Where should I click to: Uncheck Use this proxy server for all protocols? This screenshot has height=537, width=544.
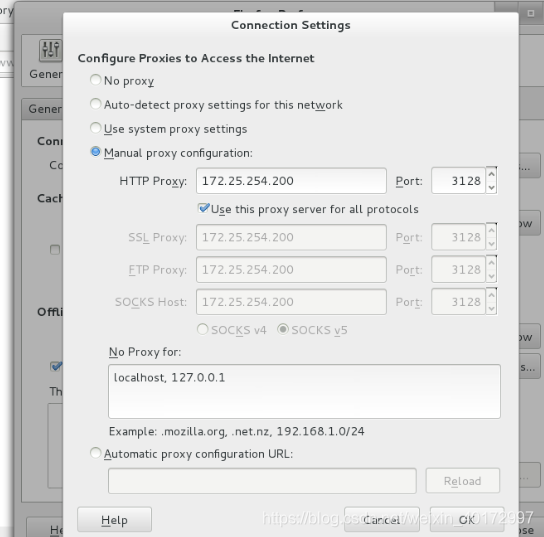coord(204,208)
